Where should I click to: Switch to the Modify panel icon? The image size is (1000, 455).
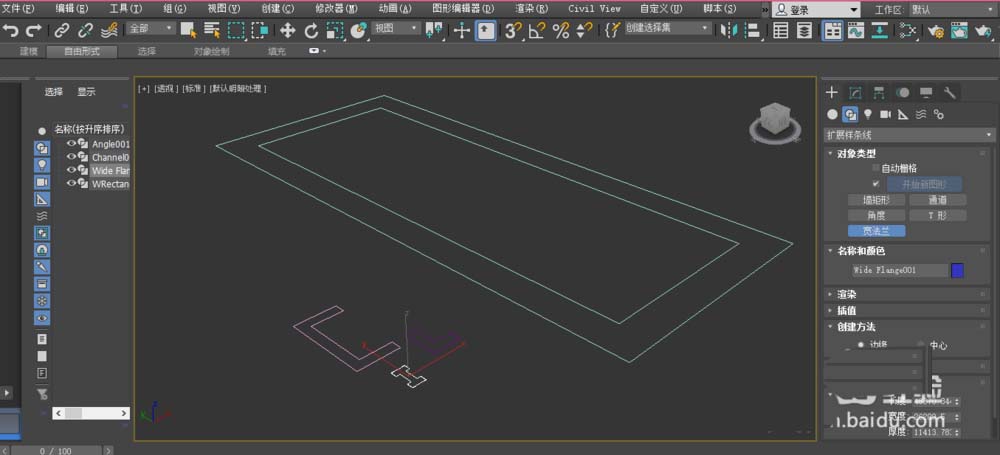coord(855,93)
